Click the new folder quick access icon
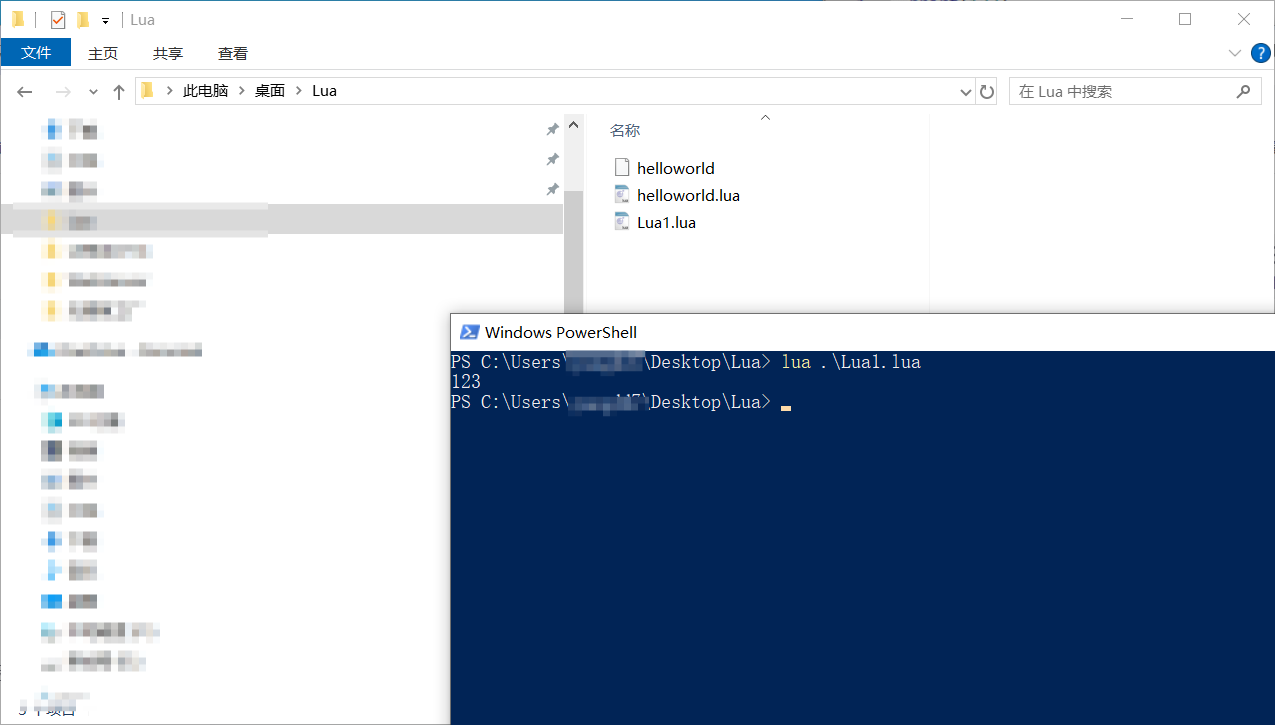This screenshot has height=725, width=1275. click(x=83, y=20)
